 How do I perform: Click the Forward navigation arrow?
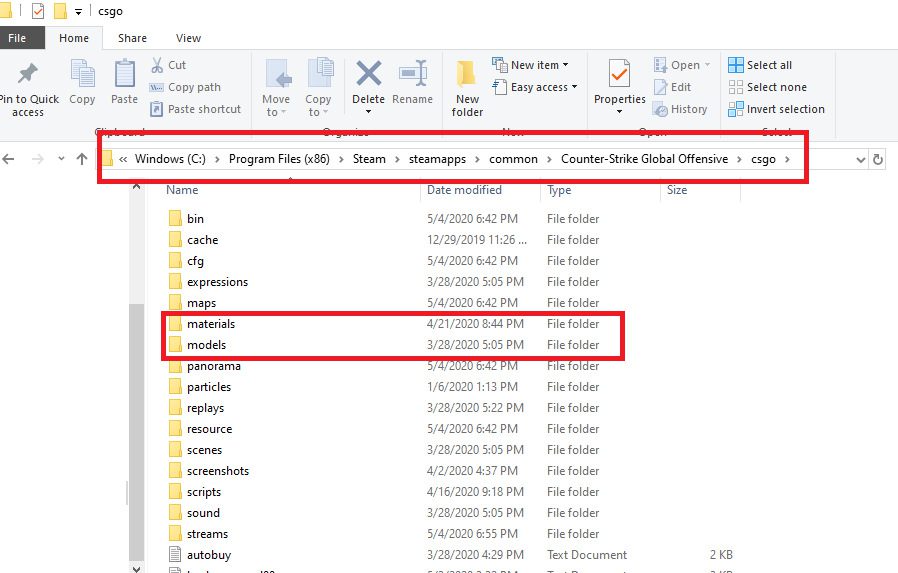point(37,159)
